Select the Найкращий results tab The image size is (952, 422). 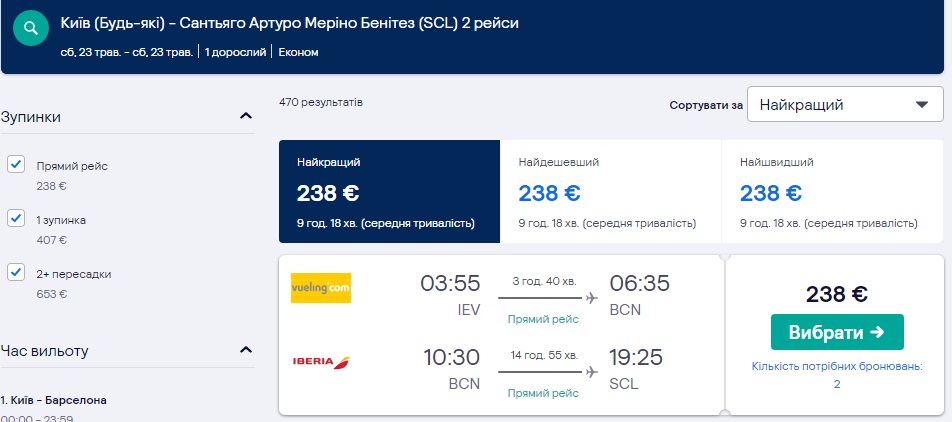coord(388,191)
